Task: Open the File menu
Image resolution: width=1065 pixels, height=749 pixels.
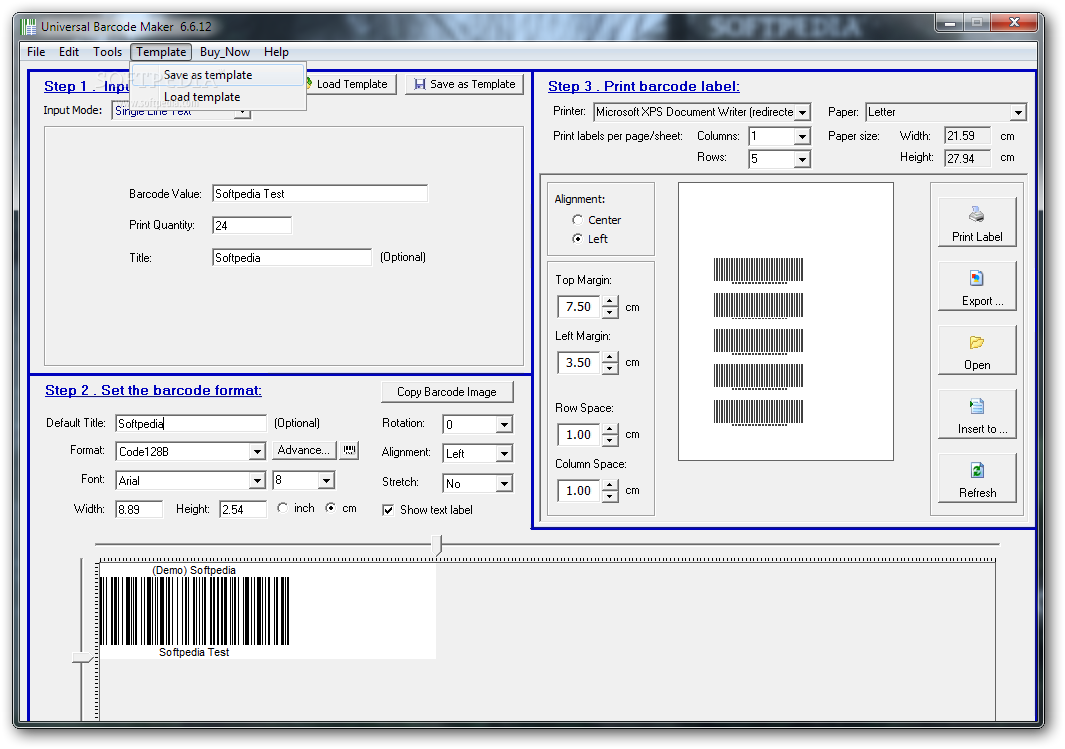Action: 36,52
